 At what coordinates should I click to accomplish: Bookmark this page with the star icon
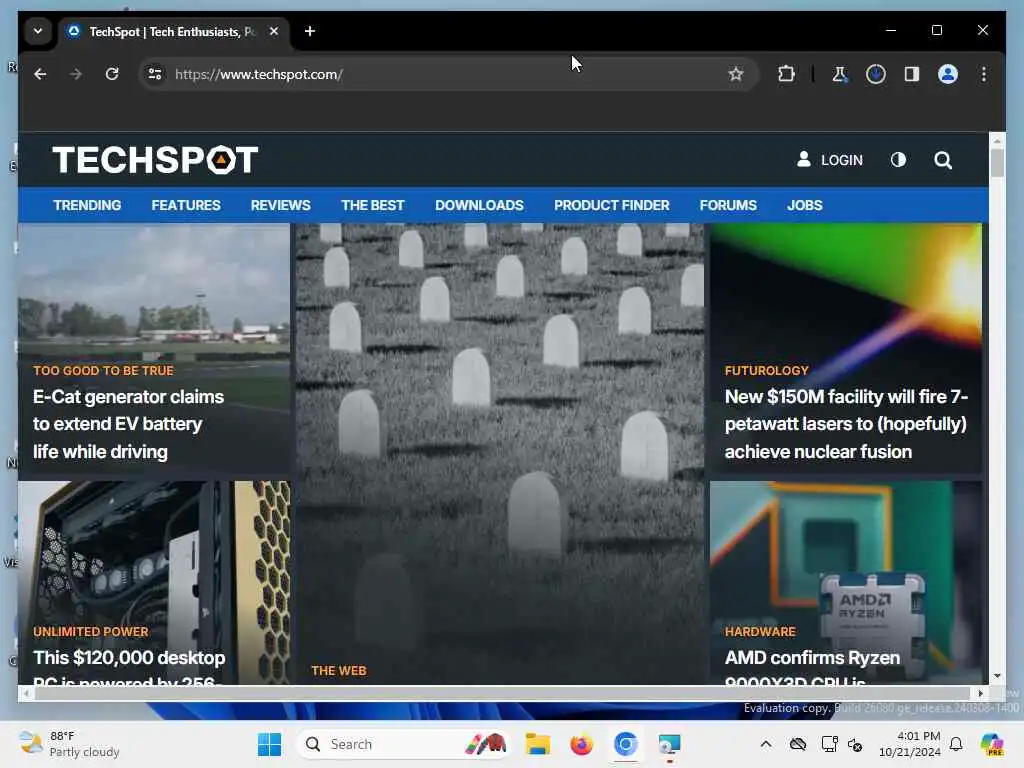[736, 74]
